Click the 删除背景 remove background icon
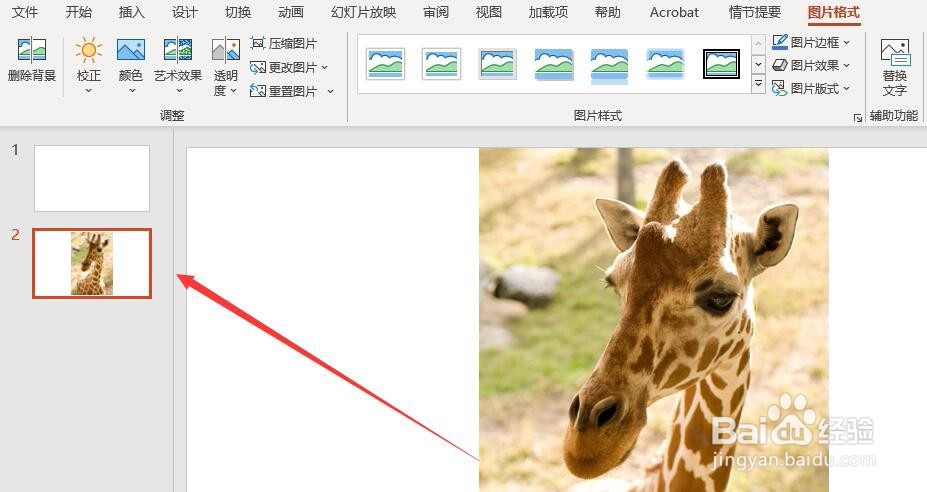This screenshot has height=492, width=927. point(31,60)
